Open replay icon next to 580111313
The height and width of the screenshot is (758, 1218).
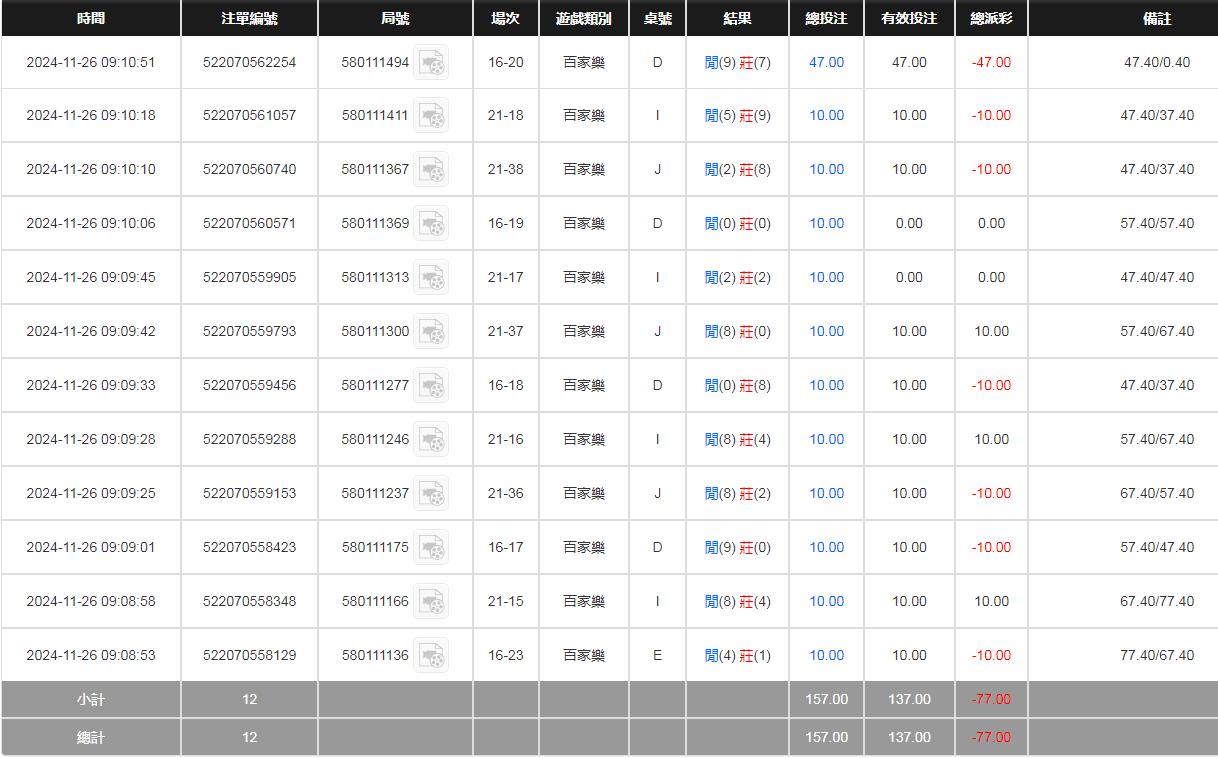click(431, 278)
